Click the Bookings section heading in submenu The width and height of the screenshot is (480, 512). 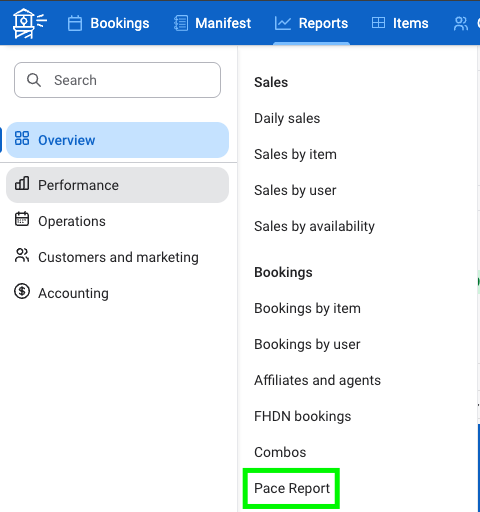coord(283,272)
